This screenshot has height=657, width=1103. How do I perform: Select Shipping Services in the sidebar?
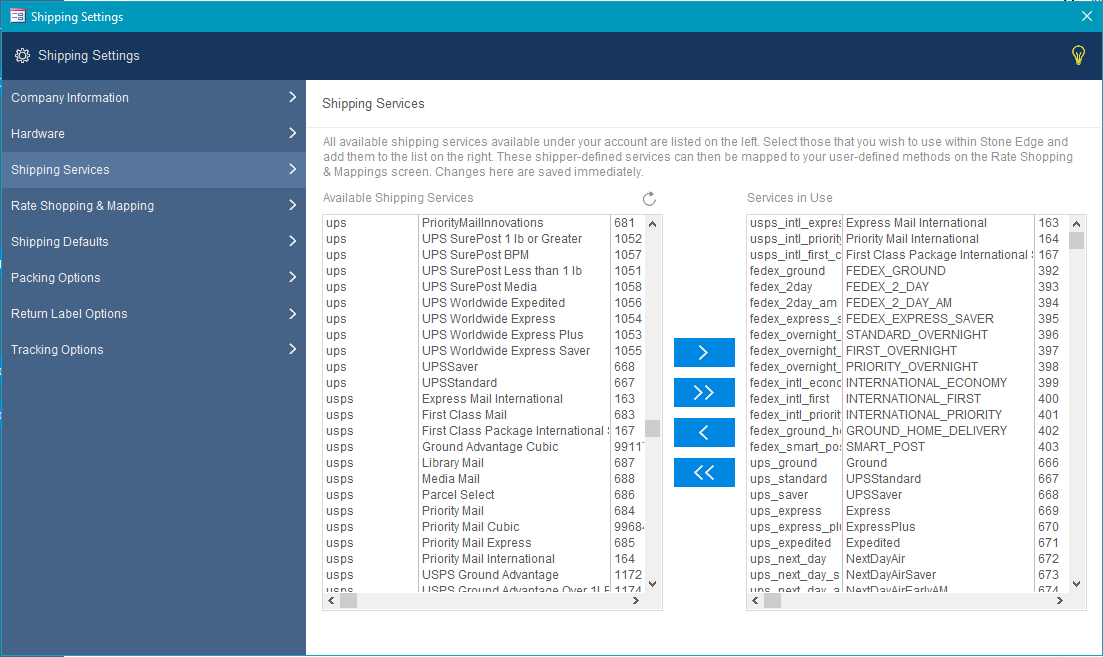(x=153, y=170)
